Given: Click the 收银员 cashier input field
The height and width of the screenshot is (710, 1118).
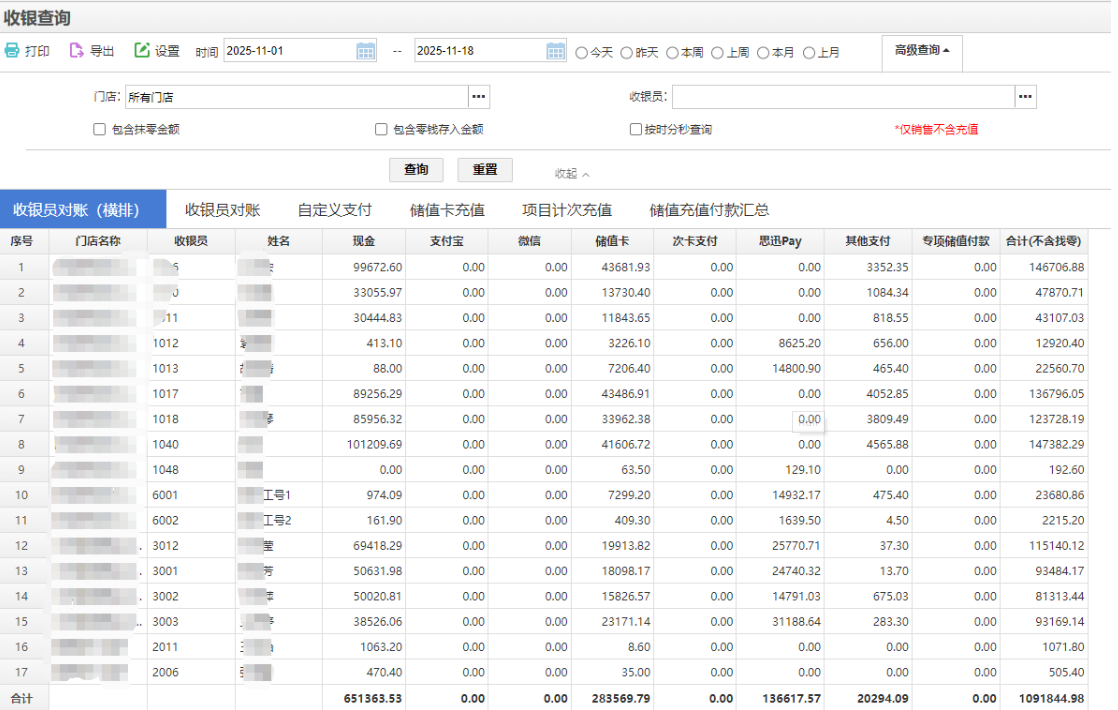Looking at the screenshot, I should 842,97.
